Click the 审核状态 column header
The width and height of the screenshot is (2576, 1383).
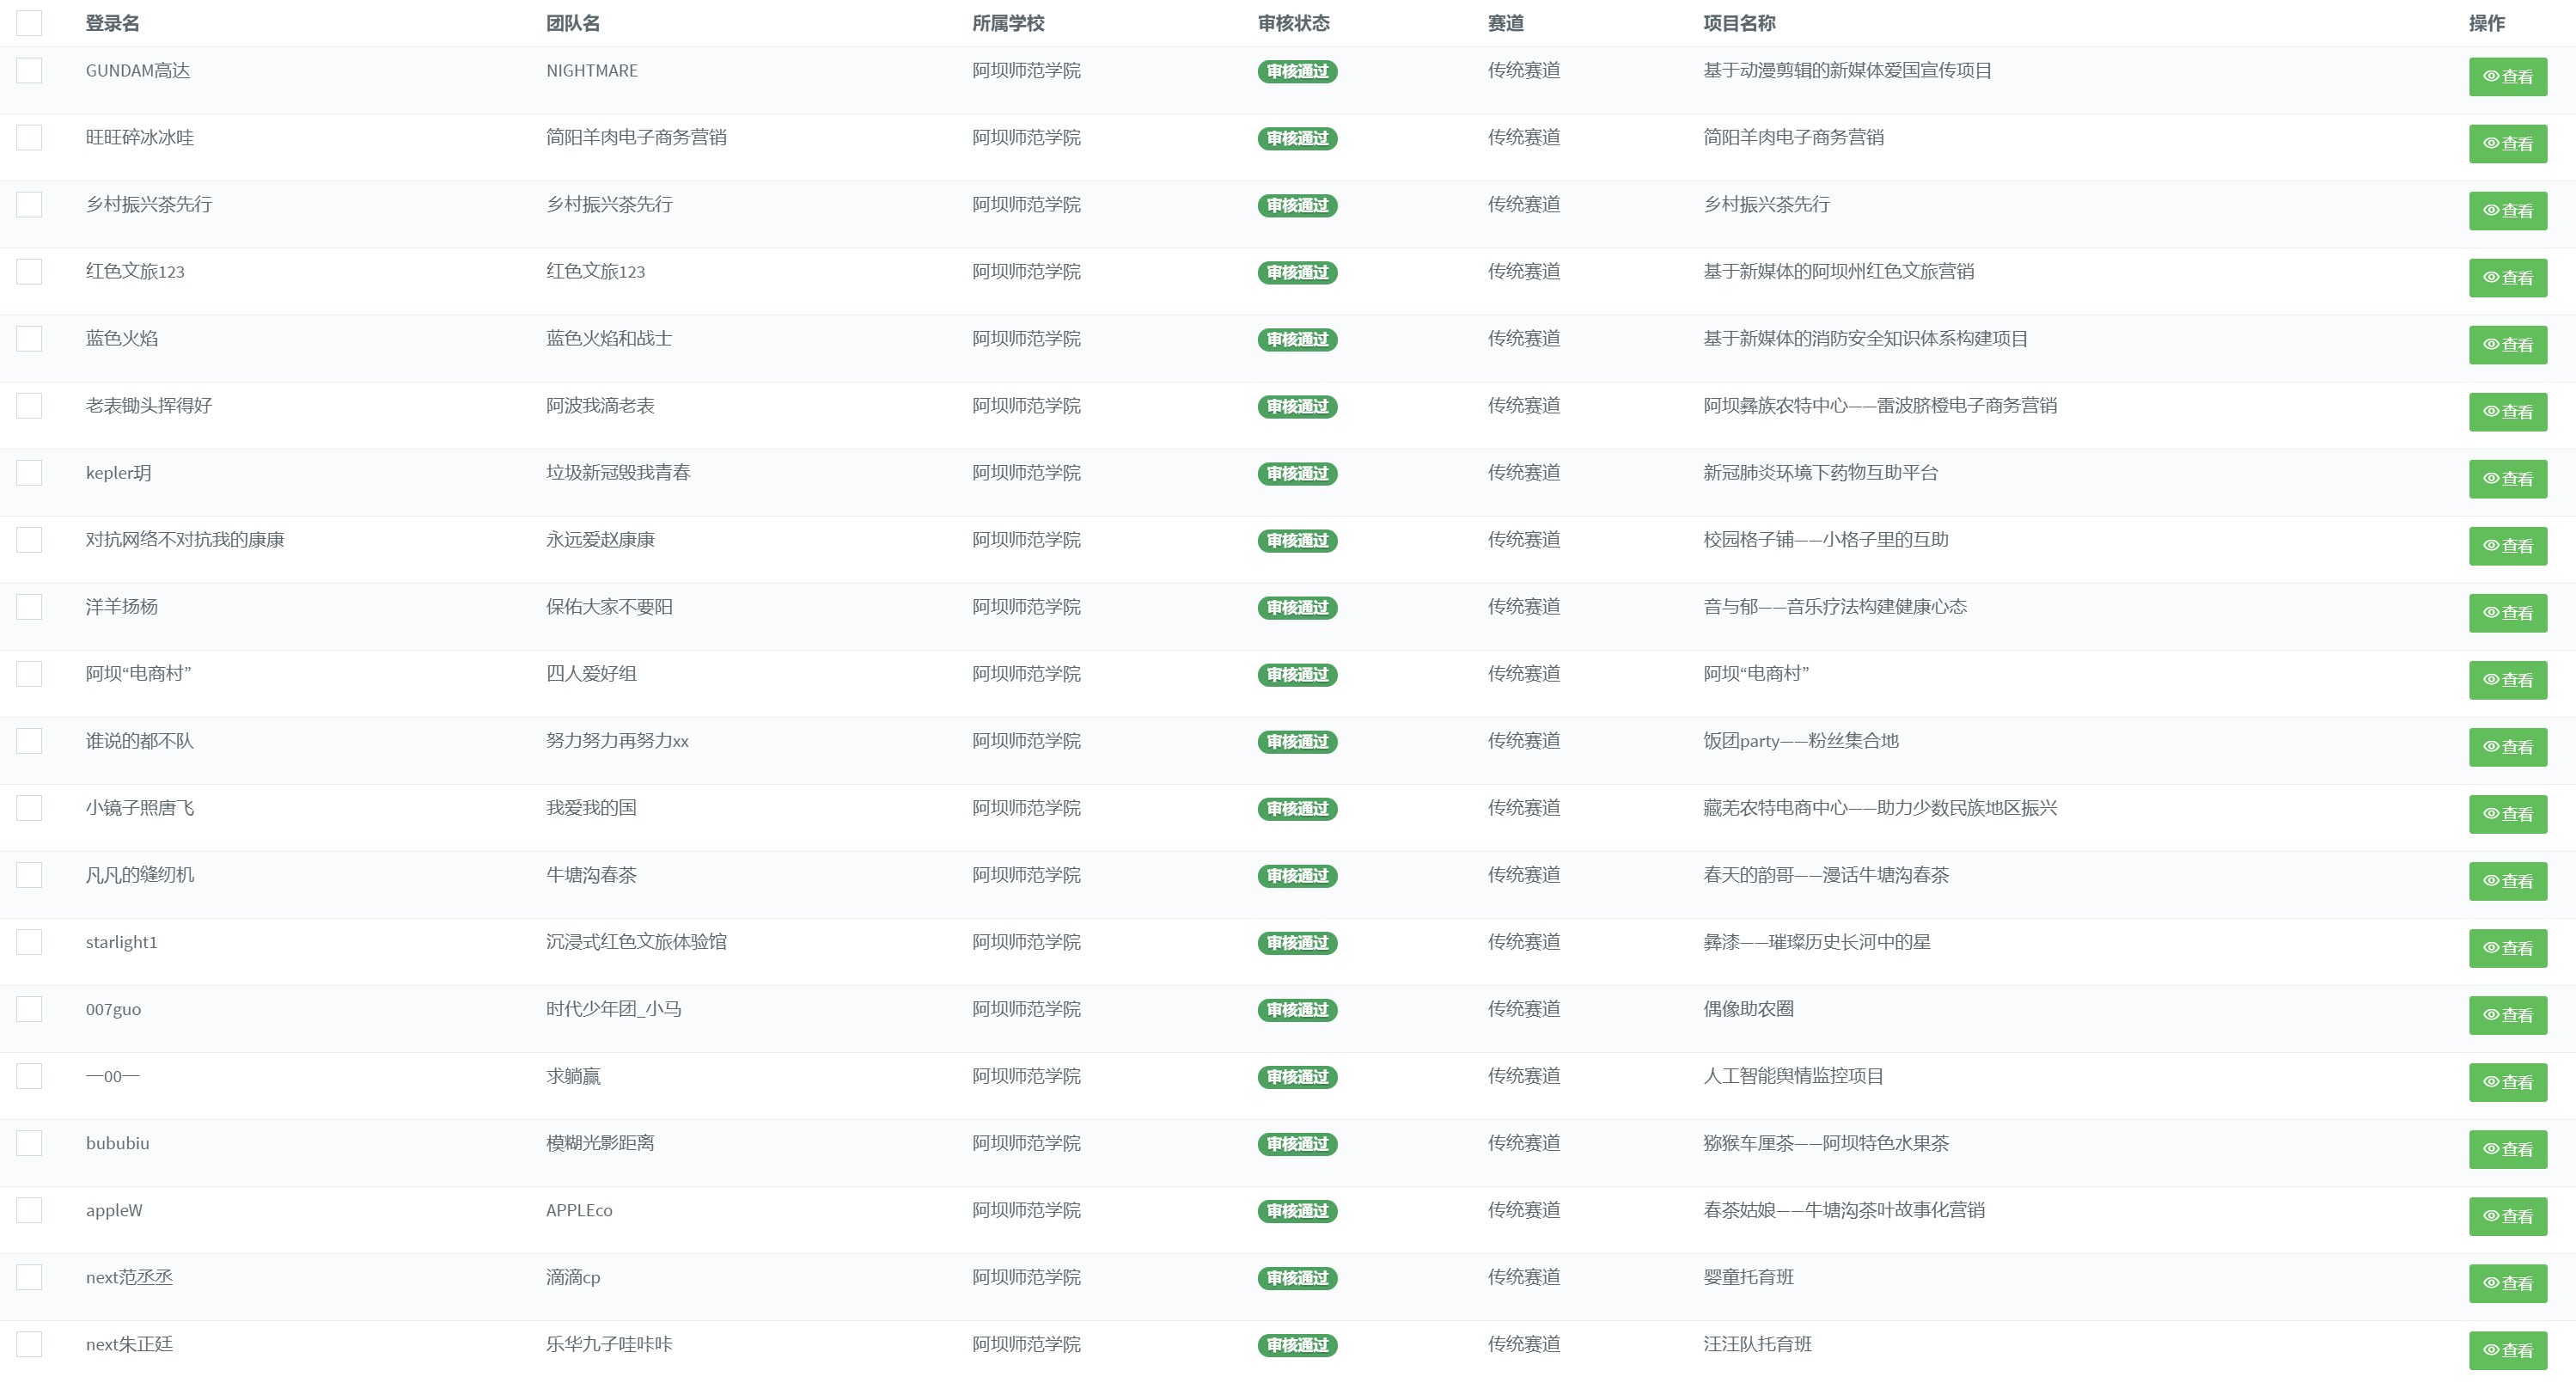pos(1293,23)
